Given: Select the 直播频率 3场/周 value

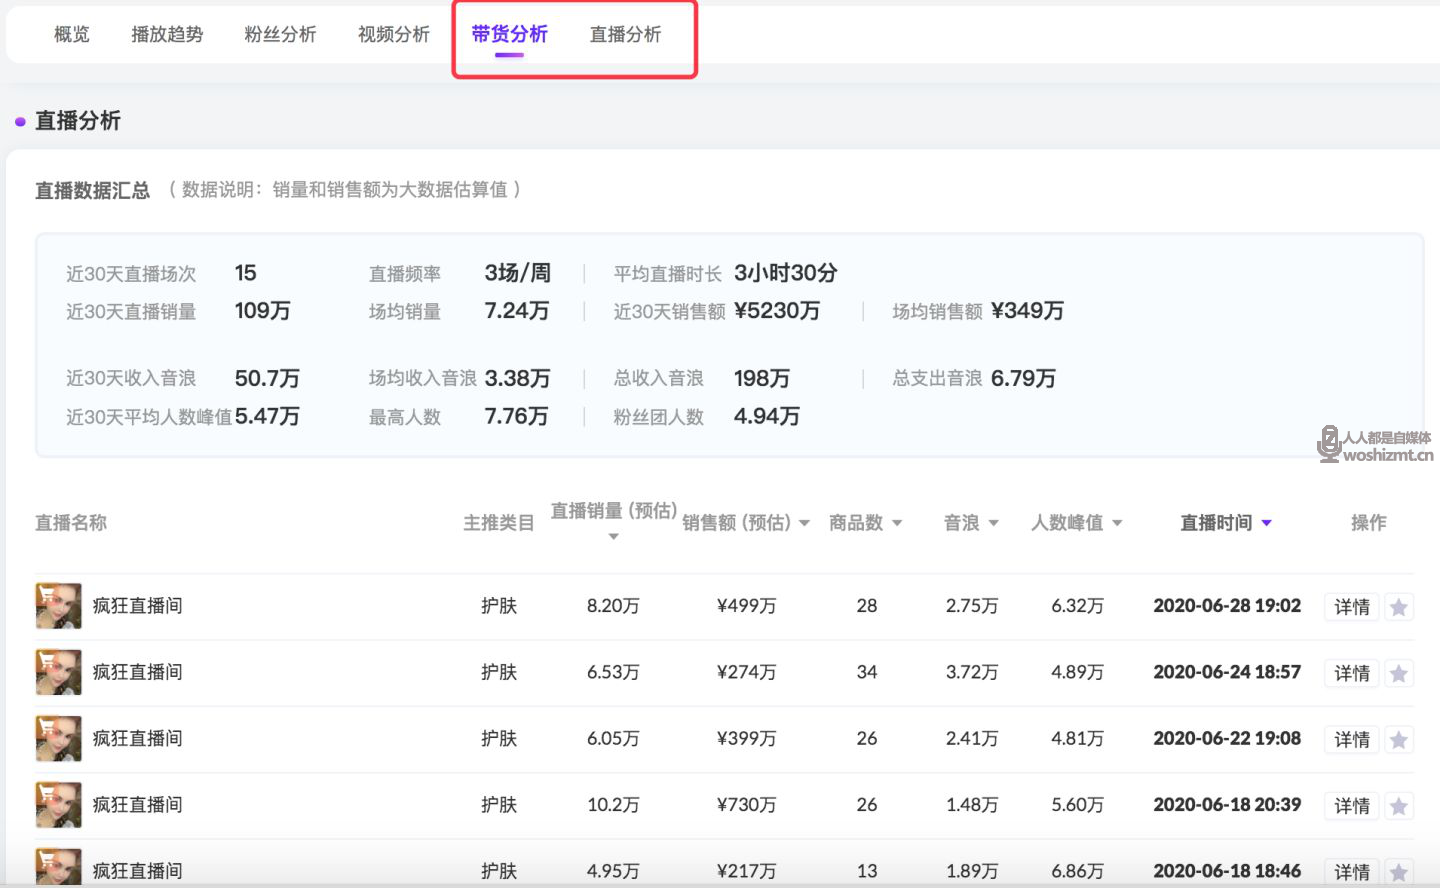Looking at the screenshot, I should 517,273.
